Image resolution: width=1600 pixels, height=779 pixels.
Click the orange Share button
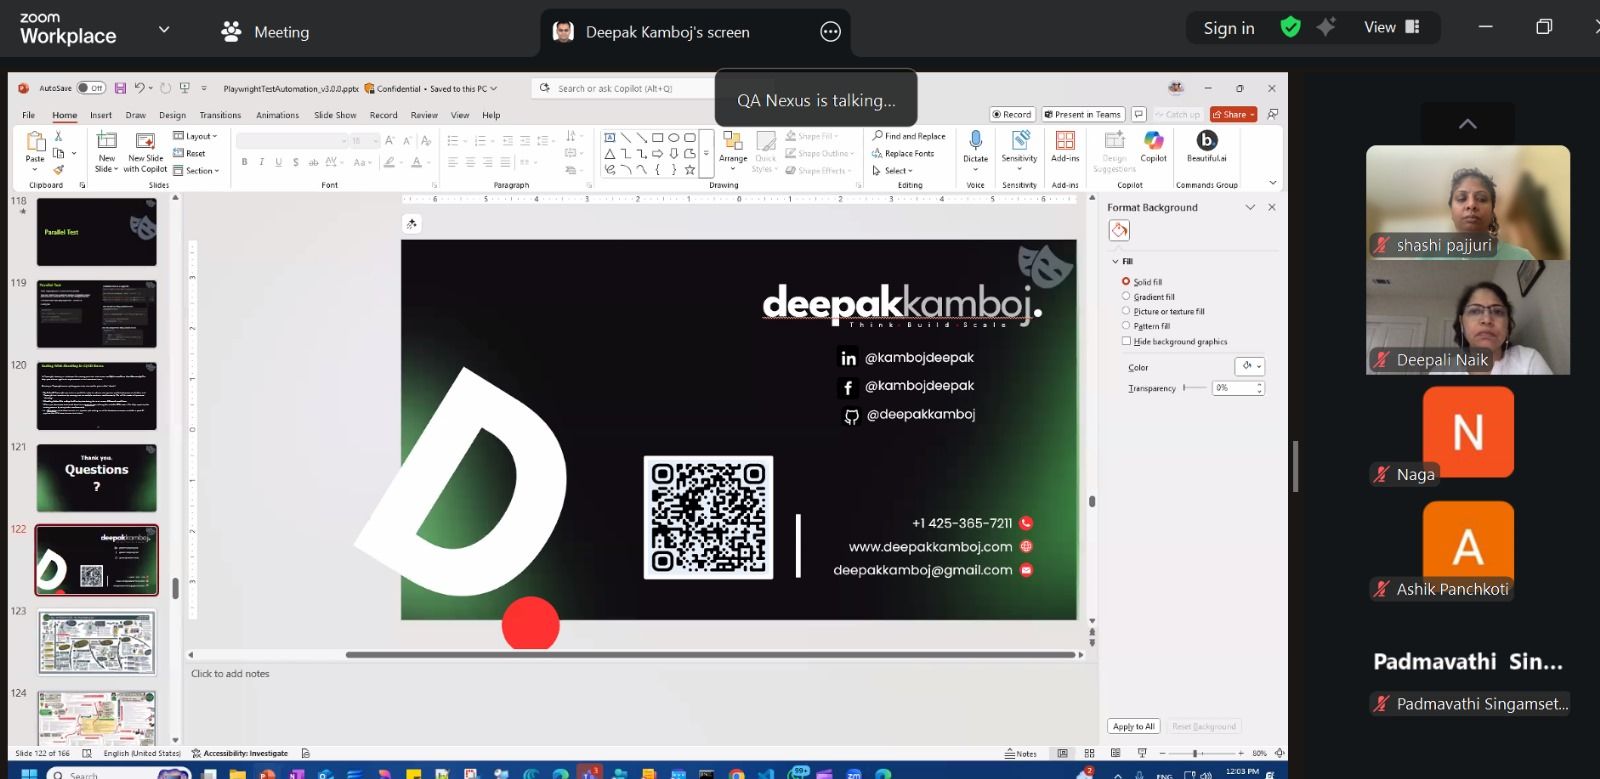tap(1233, 114)
